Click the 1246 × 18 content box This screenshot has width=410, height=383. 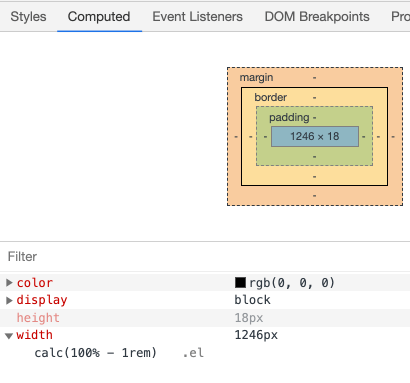[x=315, y=136]
